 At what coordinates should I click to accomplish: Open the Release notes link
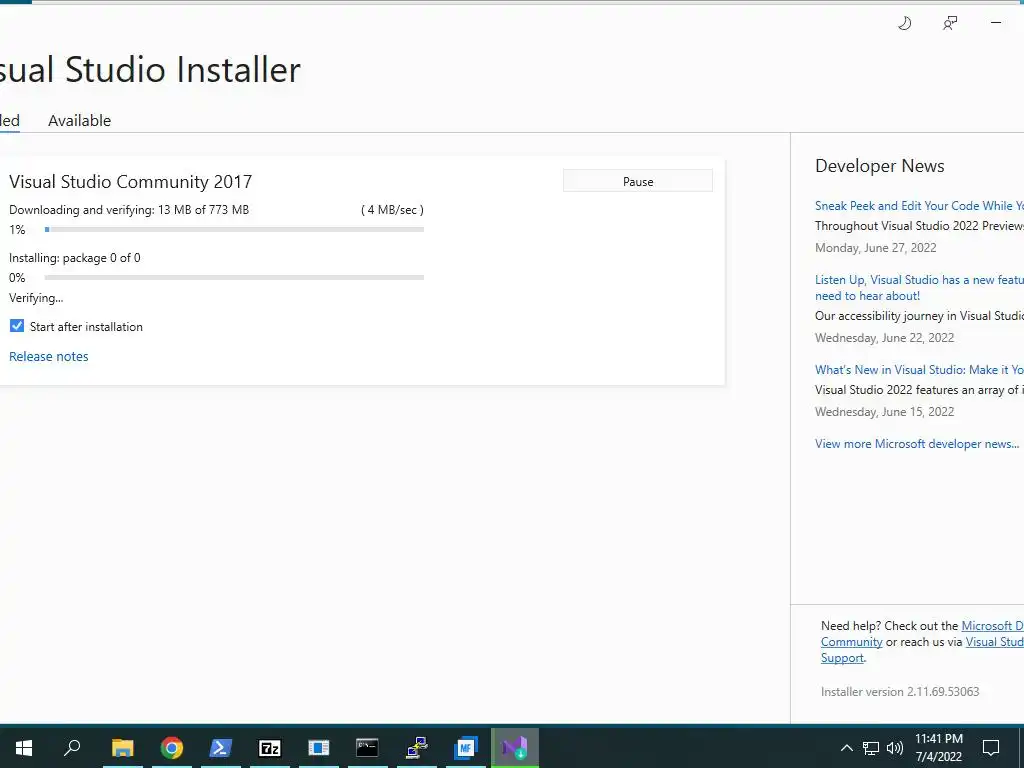(x=48, y=357)
